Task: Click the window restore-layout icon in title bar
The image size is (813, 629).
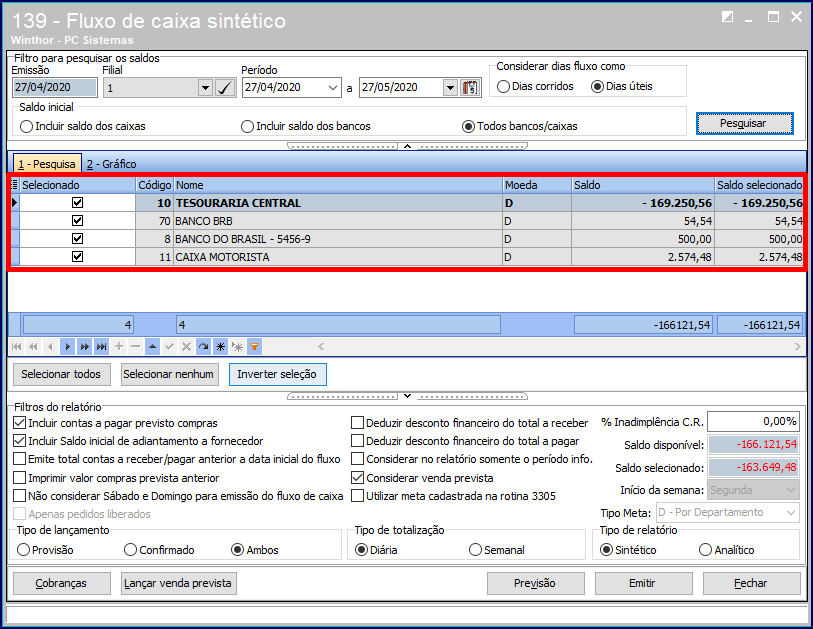Action: point(727,17)
